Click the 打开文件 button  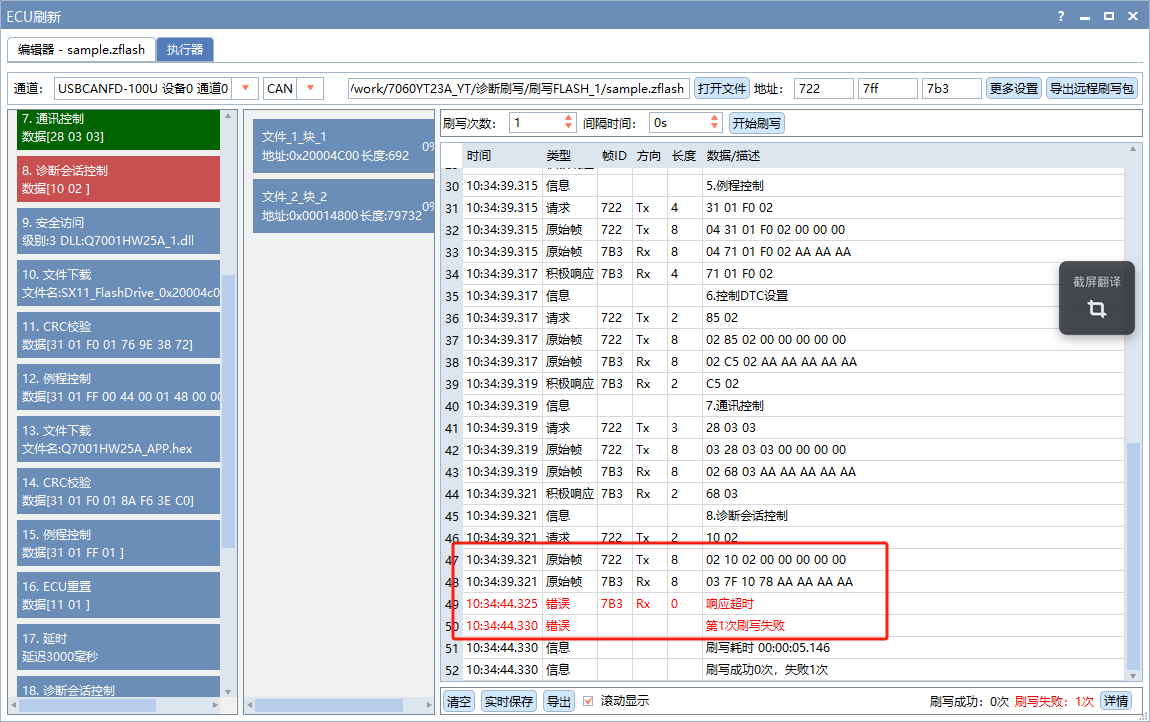pyautogui.click(x=721, y=88)
